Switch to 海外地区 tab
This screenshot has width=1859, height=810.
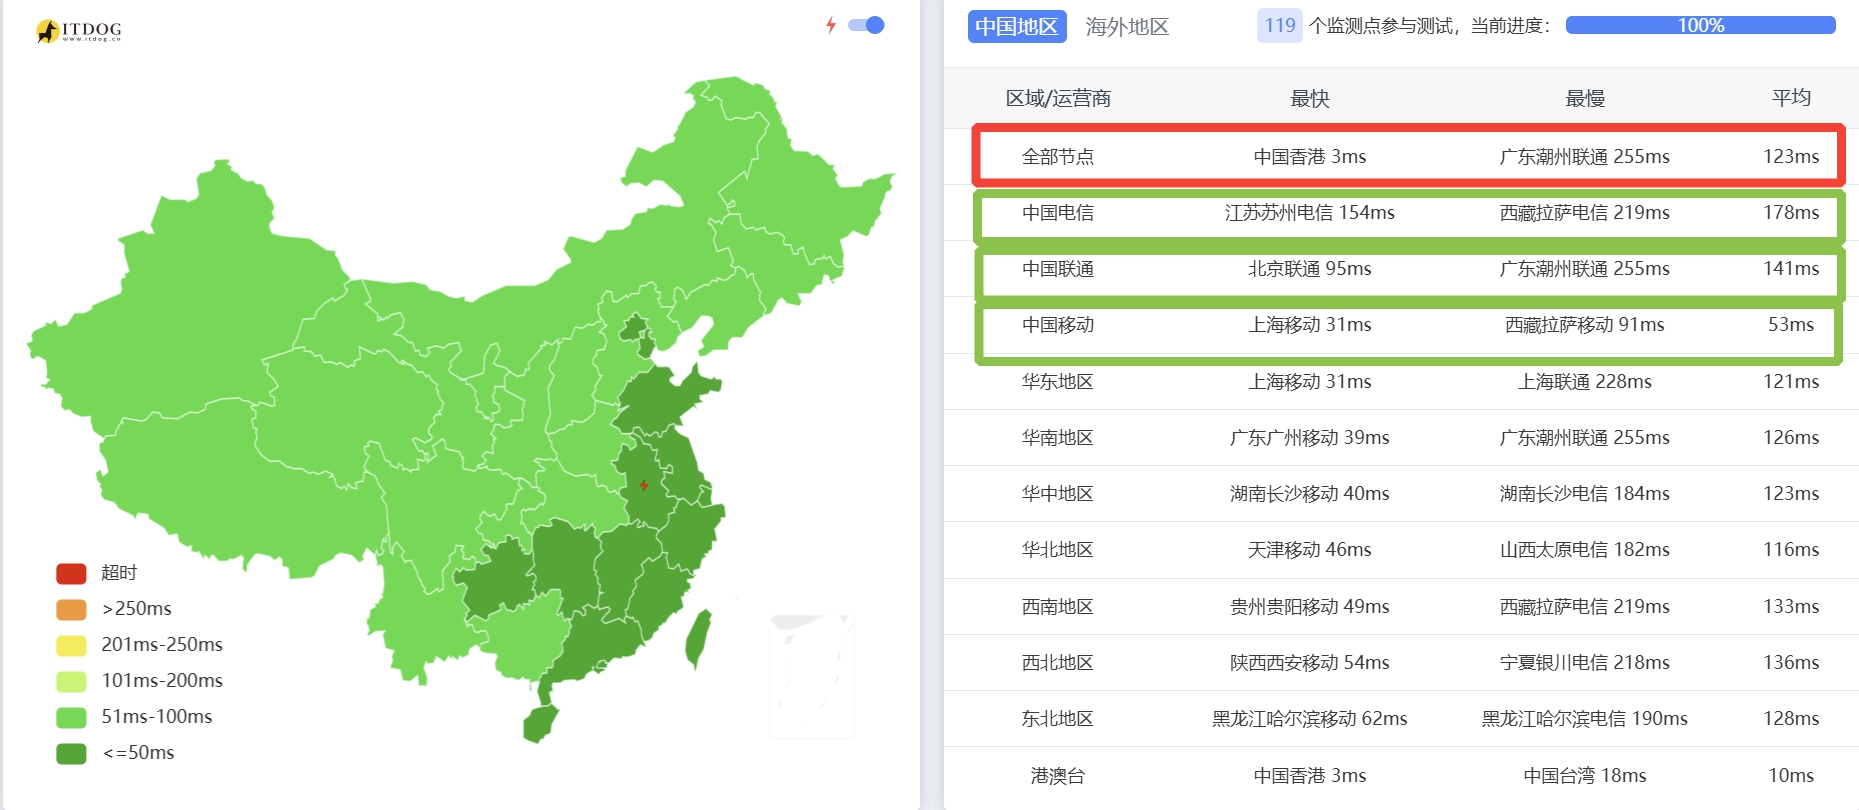[1127, 27]
